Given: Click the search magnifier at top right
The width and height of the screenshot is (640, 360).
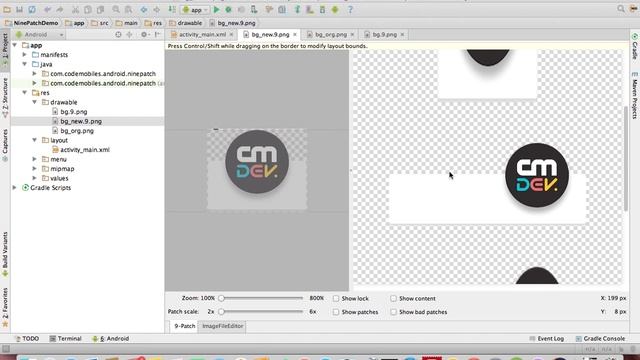Looking at the screenshot, I should click(x=621, y=9).
